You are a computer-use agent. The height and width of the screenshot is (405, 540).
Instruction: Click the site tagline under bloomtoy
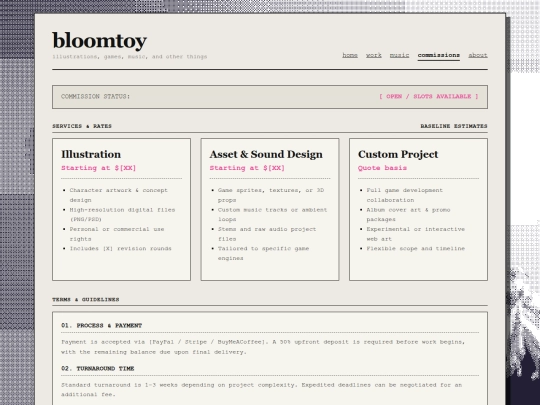pyautogui.click(x=130, y=56)
